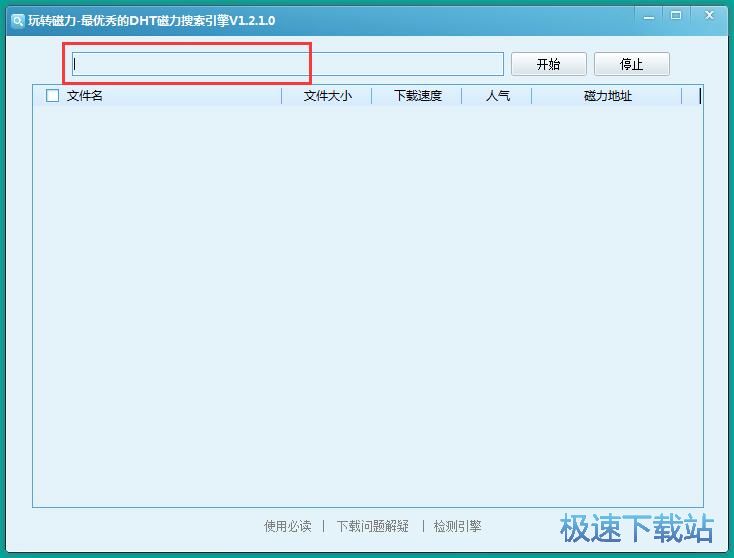
Task: Minimize the 玩转磁力 window
Action: [x=649, y=17]
